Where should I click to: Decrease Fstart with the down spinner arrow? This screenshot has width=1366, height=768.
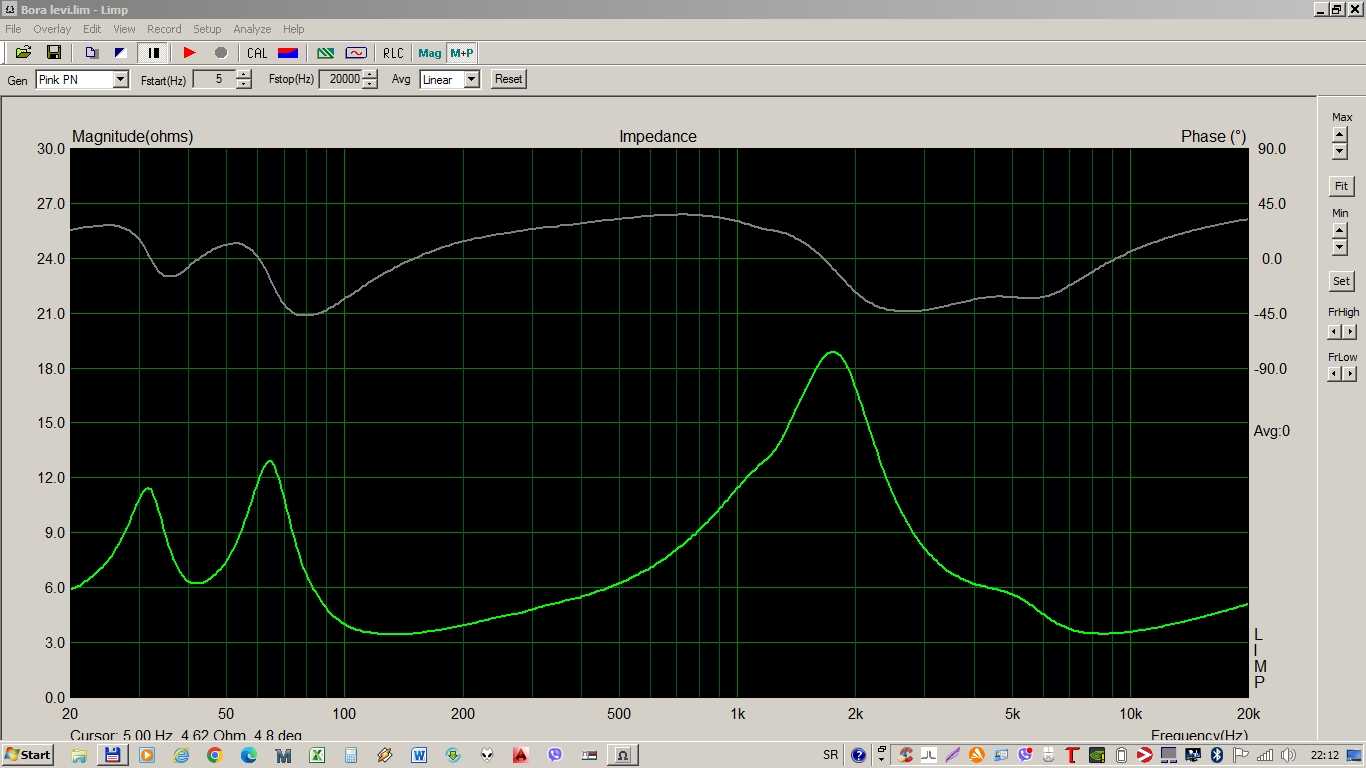tap(244, 84)
